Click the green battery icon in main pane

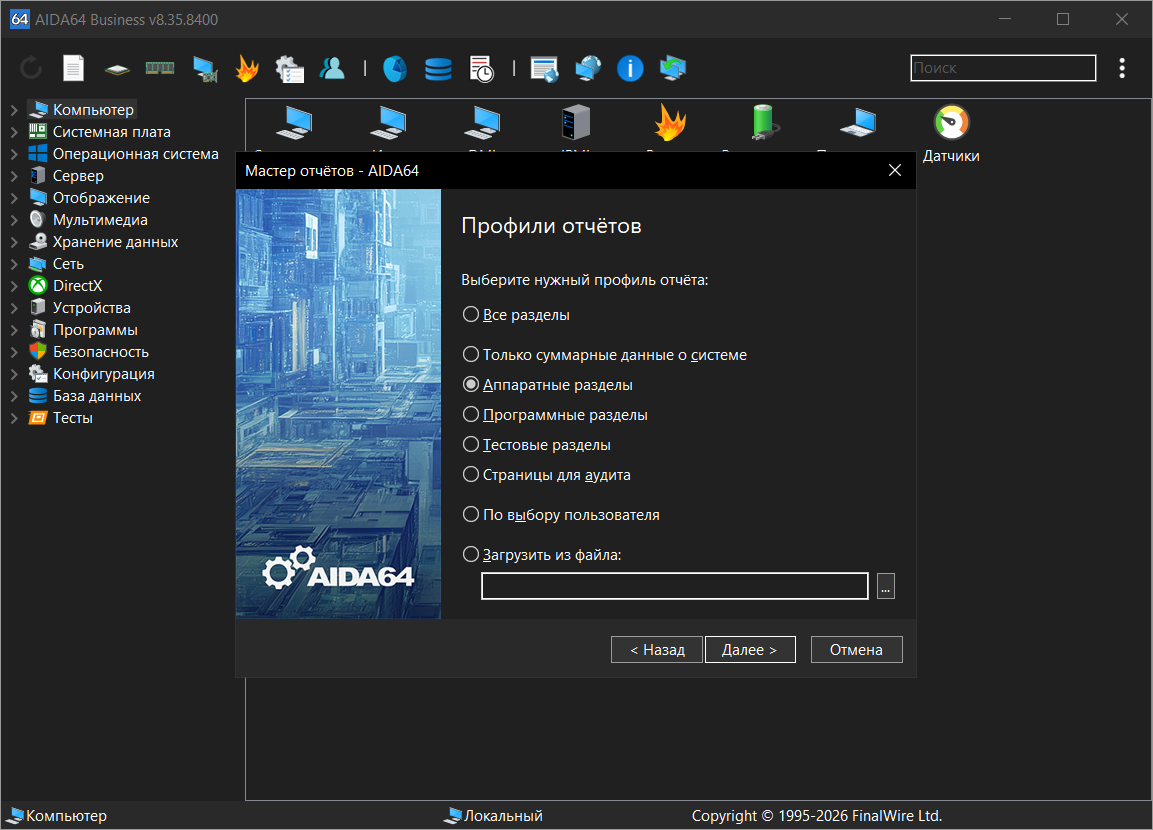[x=764, y=122]
